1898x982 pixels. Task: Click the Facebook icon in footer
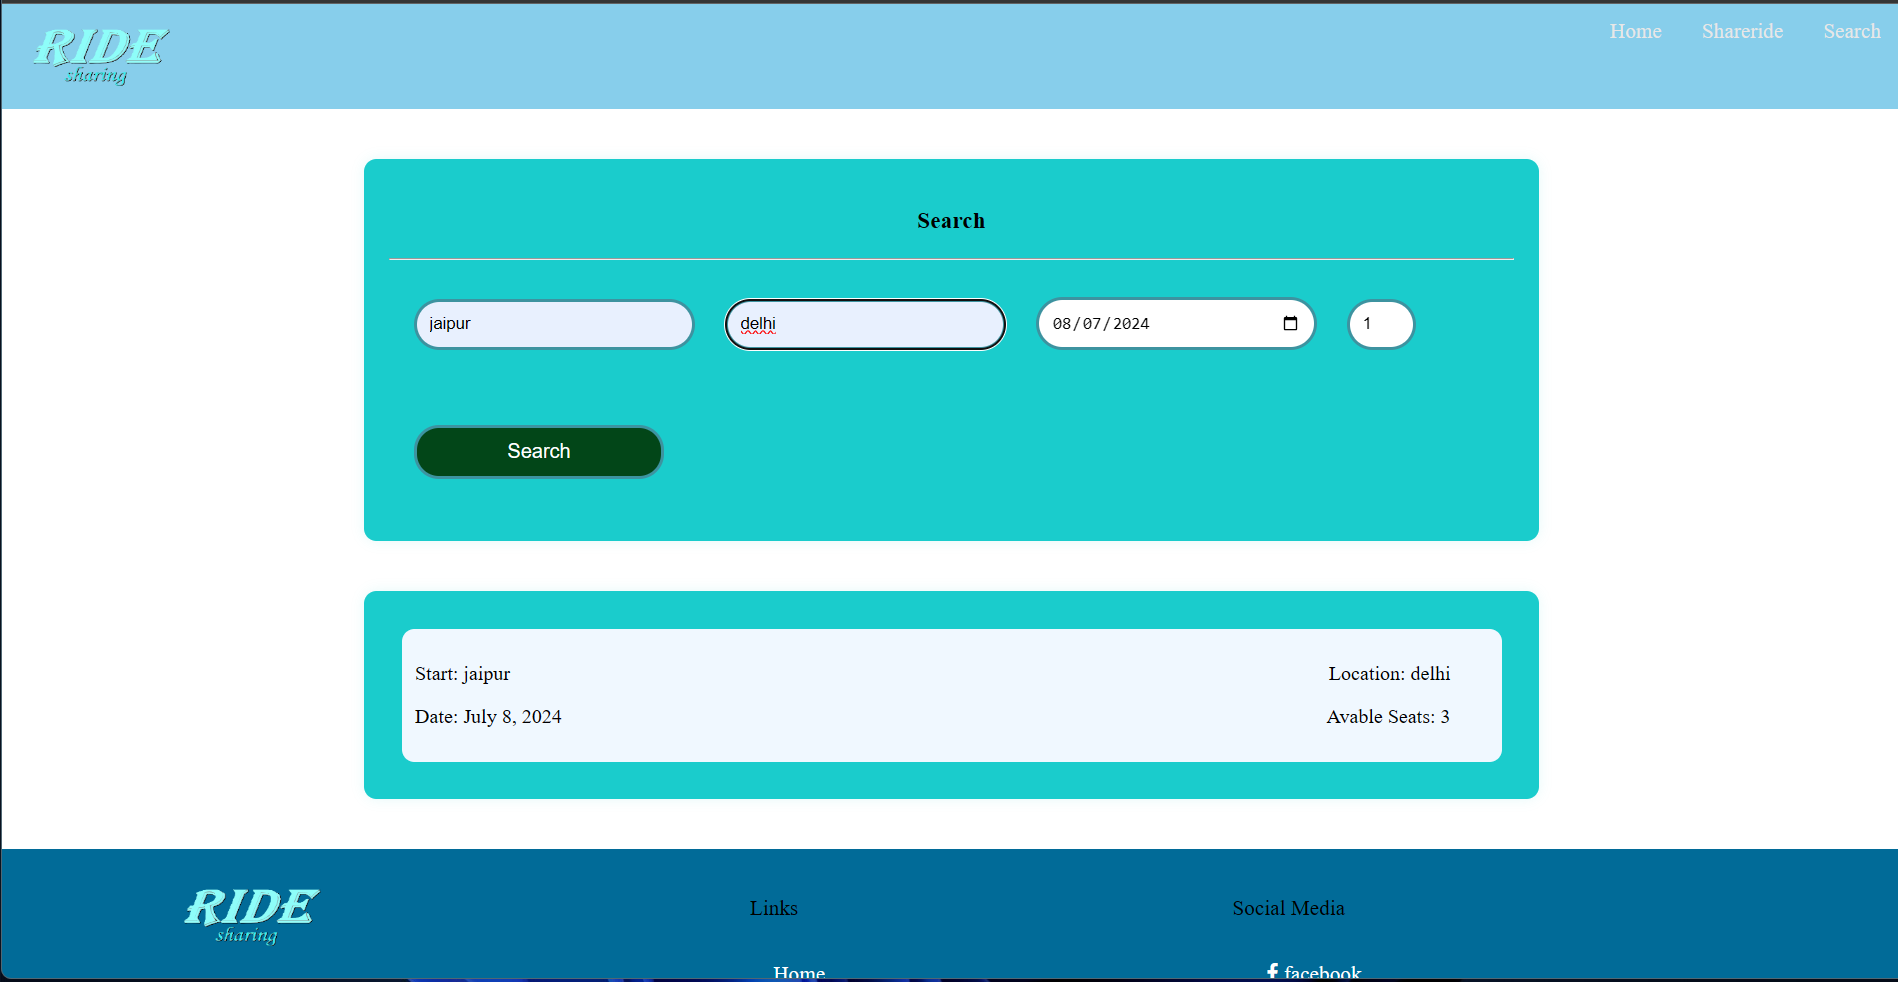[x=1272, y=972]
